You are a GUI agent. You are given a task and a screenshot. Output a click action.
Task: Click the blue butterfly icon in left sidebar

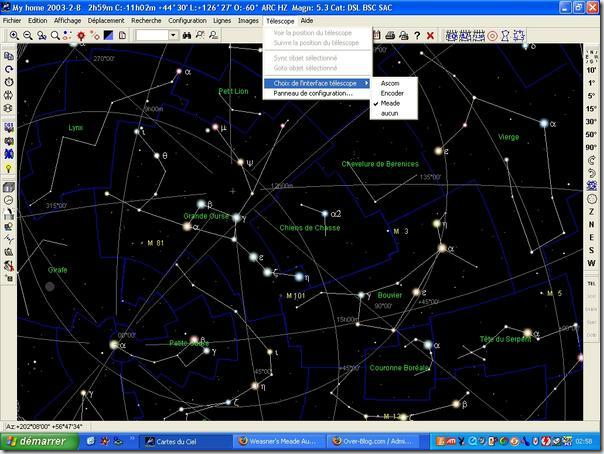pyautogui.click(x=8, y=154)
